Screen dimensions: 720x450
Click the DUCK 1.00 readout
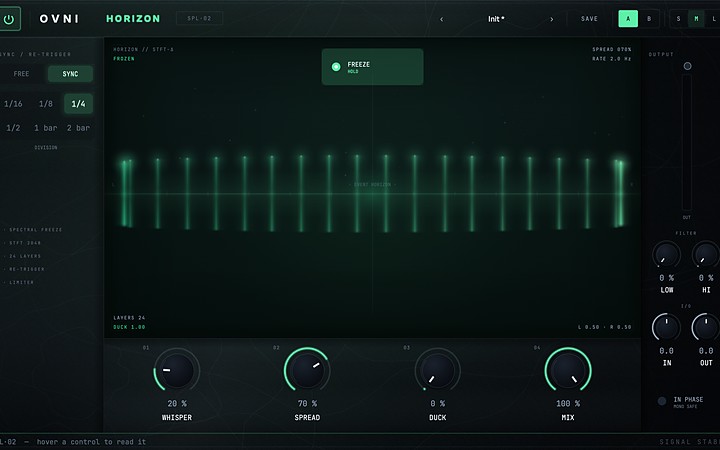pyautogui.click(x=129, y=327)
